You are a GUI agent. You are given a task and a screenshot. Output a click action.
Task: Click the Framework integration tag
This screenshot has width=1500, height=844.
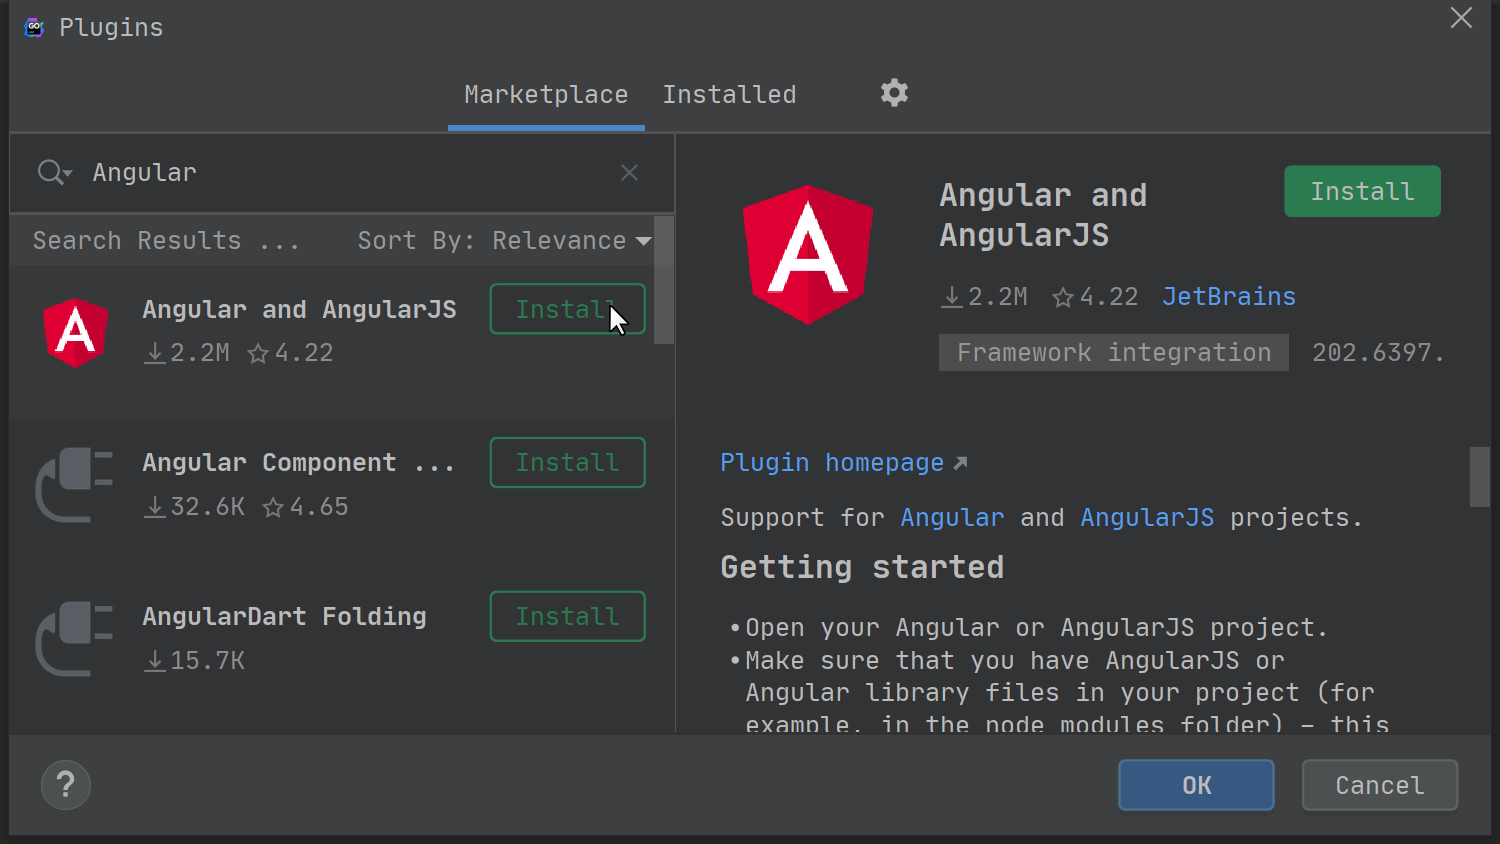click(1113, 353)
